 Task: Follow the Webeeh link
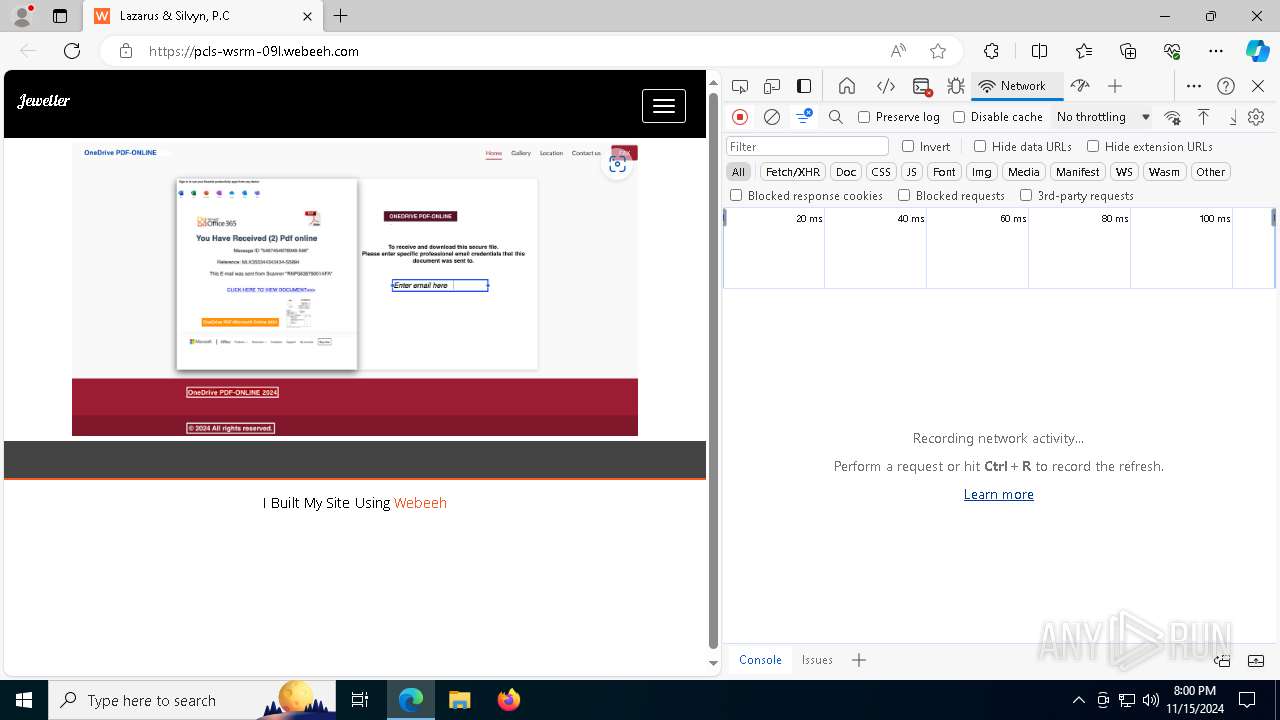tap(420, 503)
